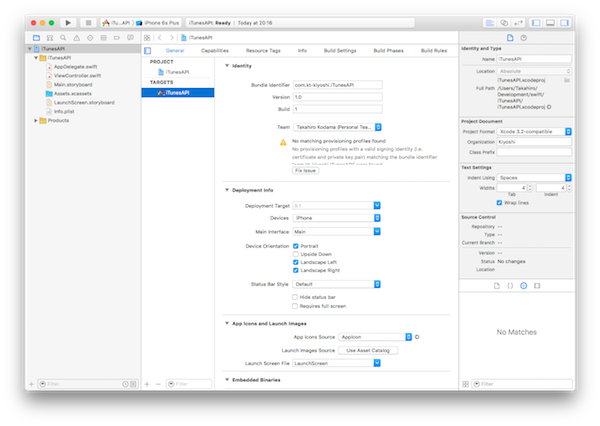Open the Media library
Screen dimensions: 600x426
pyautogui.click(x=537, y=286)
